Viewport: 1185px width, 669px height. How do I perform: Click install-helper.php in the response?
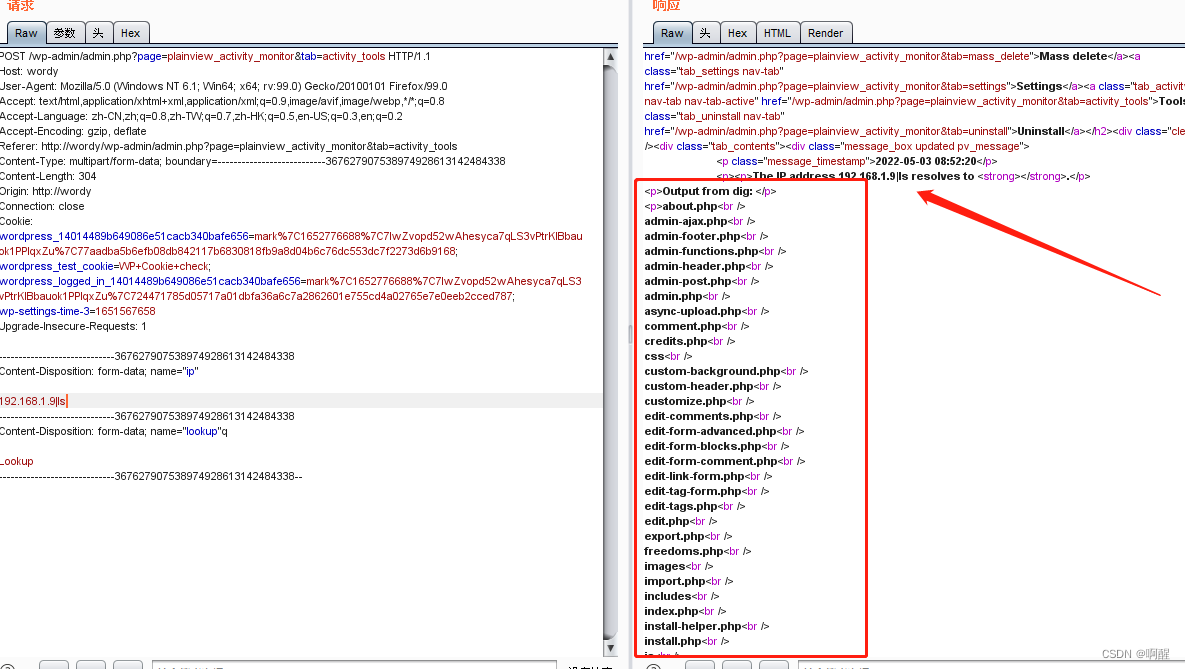(693, 626)
